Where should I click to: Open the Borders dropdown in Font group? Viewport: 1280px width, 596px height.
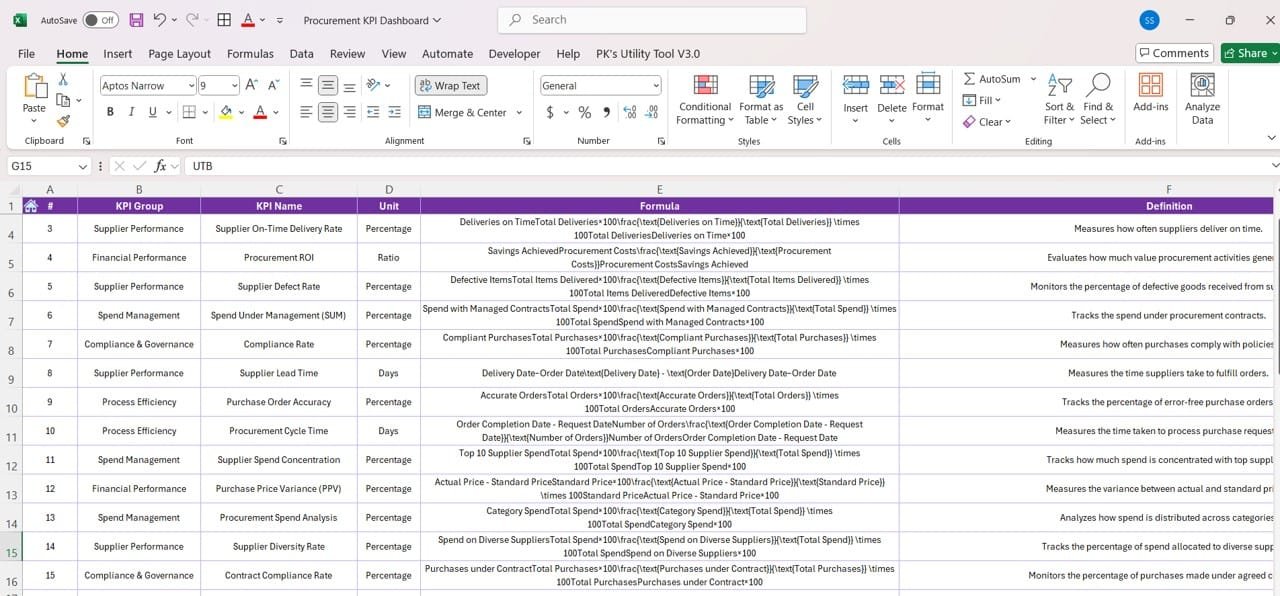pyautogui.click(x=203, y=113)
